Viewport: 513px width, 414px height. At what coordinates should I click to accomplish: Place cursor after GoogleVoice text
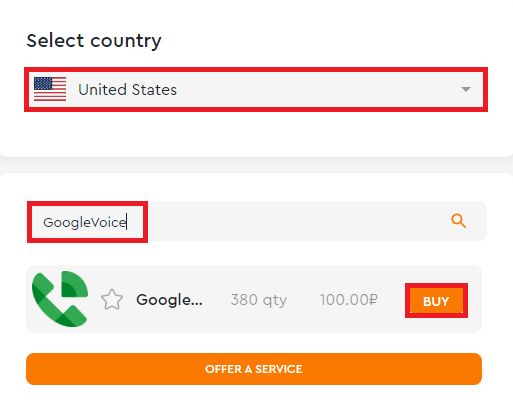(127, 222)
